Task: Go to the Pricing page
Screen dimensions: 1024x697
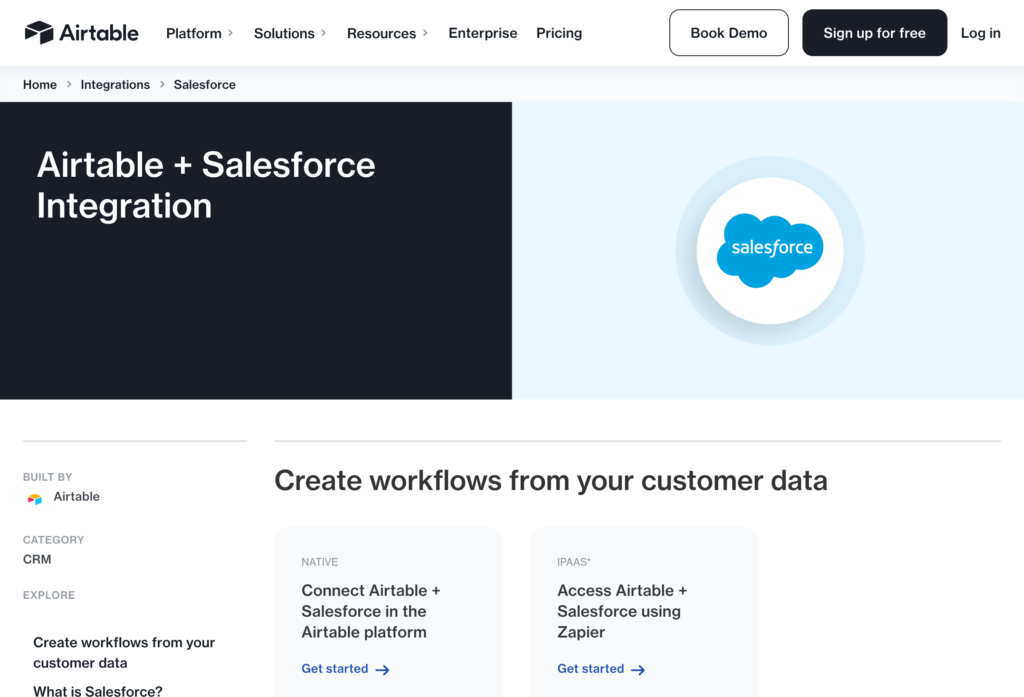Action: pyautogui.click(x=559, y=33)
